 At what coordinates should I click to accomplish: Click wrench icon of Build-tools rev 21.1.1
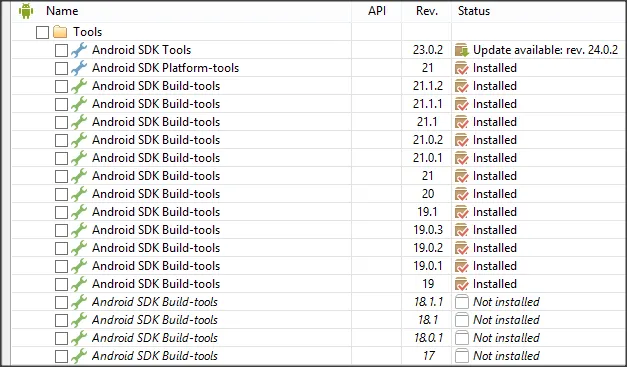(x=79, y=104)
